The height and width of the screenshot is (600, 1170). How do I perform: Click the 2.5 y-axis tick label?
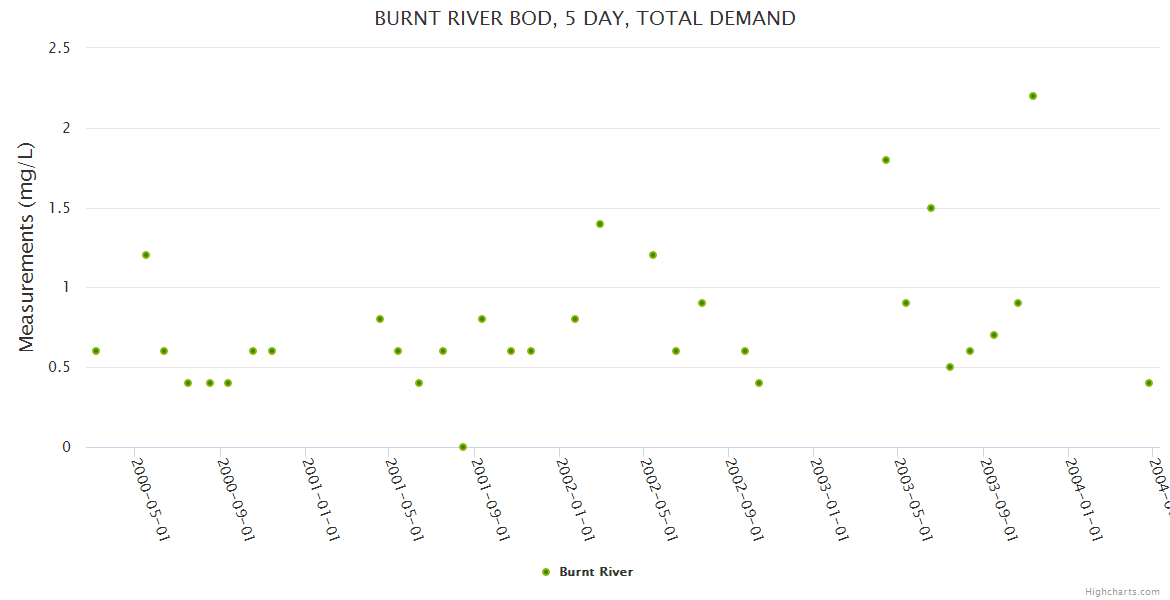point(60,48)
